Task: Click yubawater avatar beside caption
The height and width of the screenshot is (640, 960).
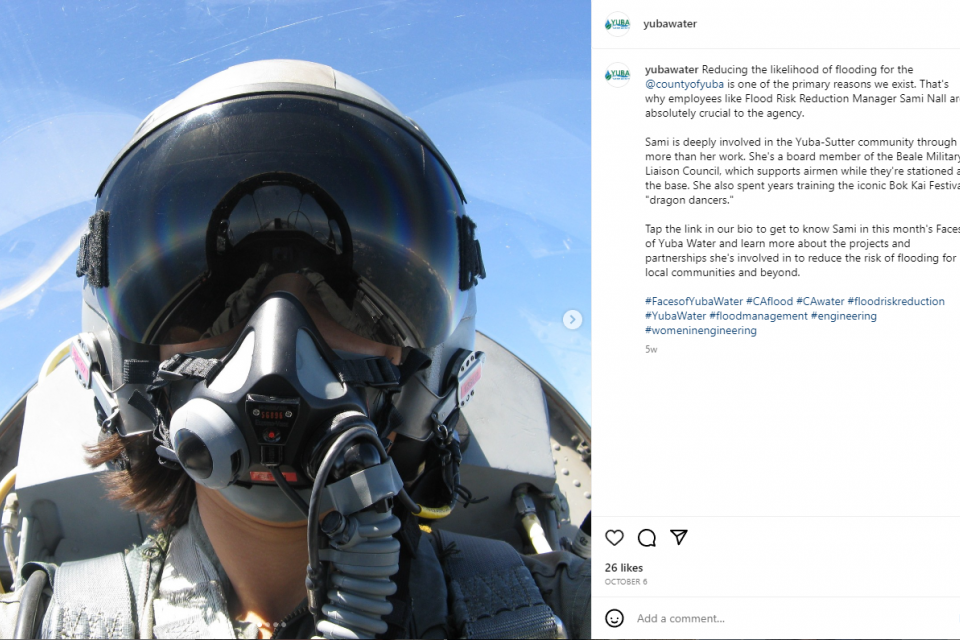Action: 617,75
